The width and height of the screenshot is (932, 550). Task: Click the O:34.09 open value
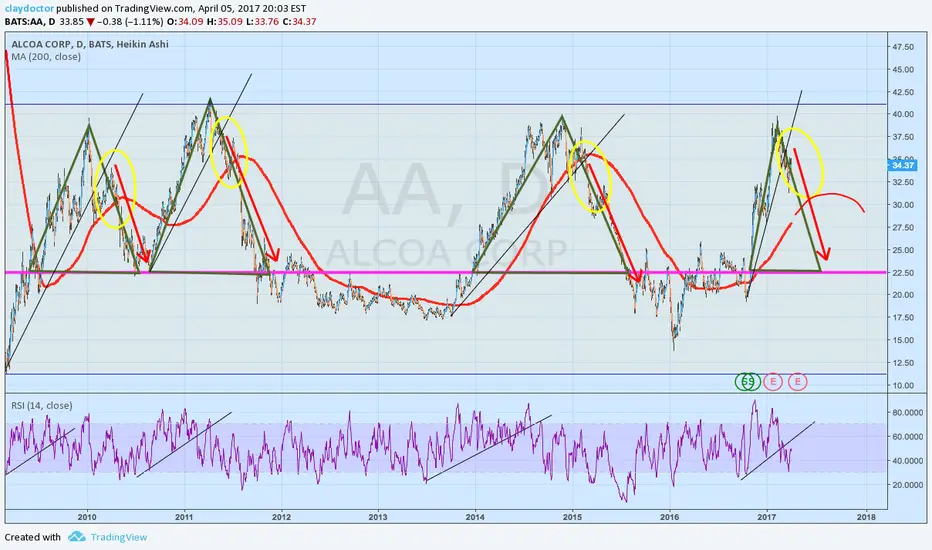[184, 21]
